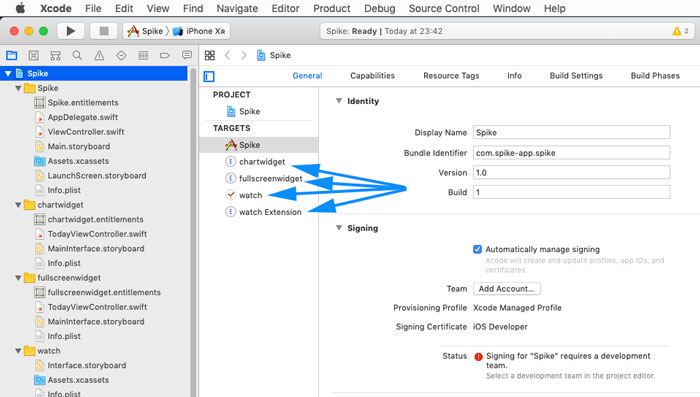Click the Add Account… team button
This screenshot has height=397, width=700.
point(507,289)
